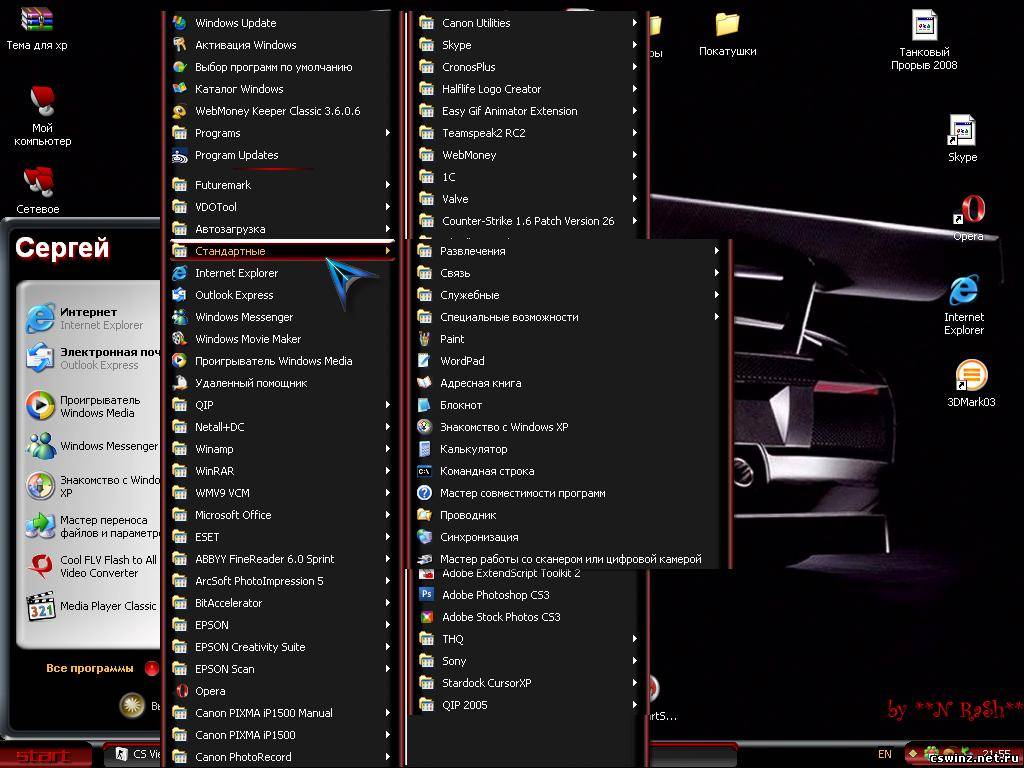Expand the Служебные submenu arrow
This screenshot has height=768, width=1024.
716,295
